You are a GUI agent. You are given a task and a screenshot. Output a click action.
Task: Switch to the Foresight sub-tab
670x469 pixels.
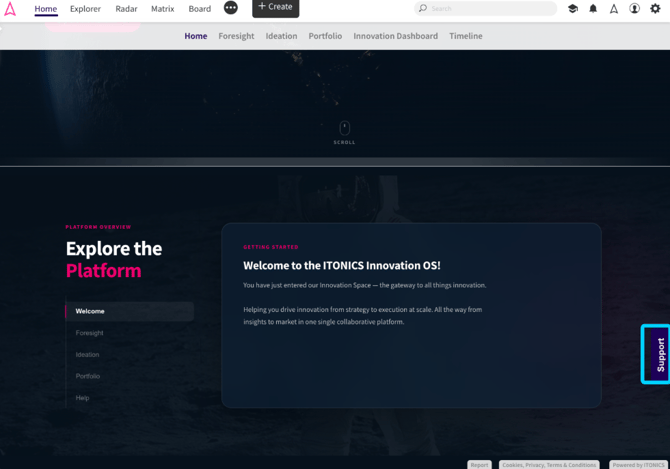coord(236,36)
